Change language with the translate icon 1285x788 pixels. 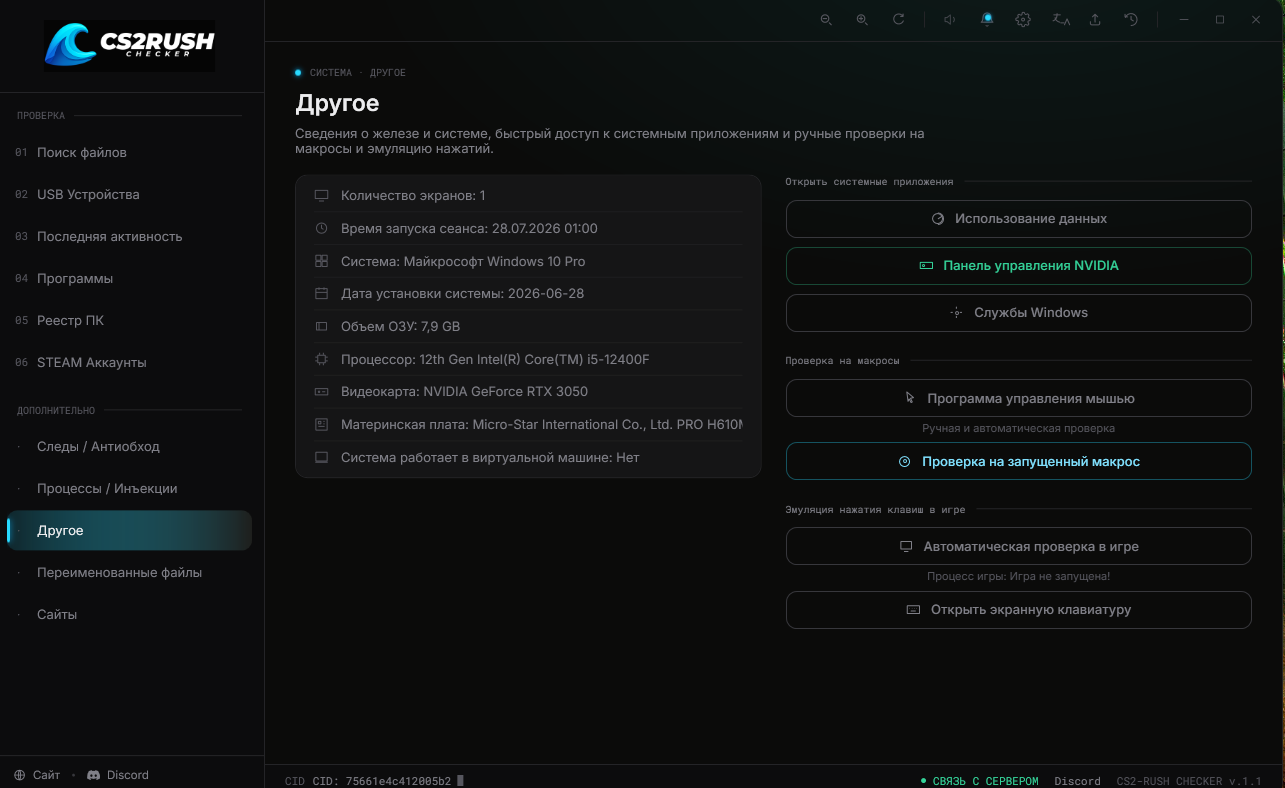tap(1059, 20)
